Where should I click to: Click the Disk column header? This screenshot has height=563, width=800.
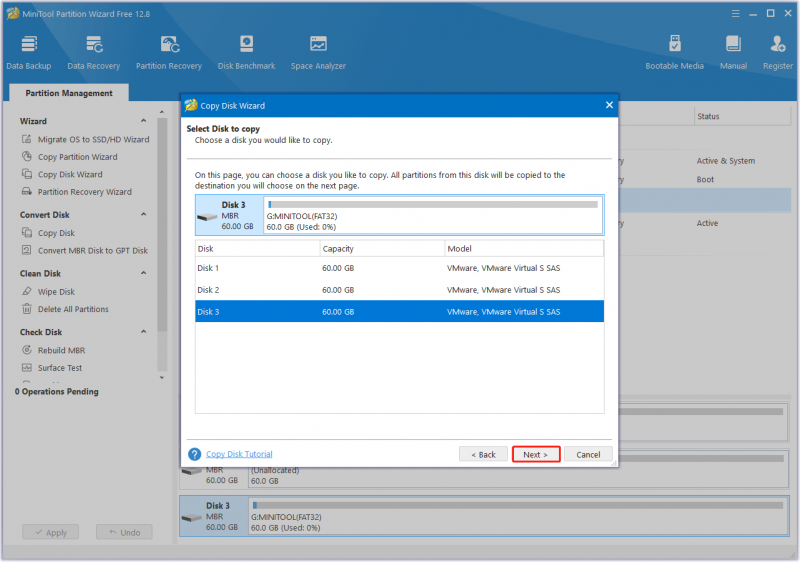258,249
